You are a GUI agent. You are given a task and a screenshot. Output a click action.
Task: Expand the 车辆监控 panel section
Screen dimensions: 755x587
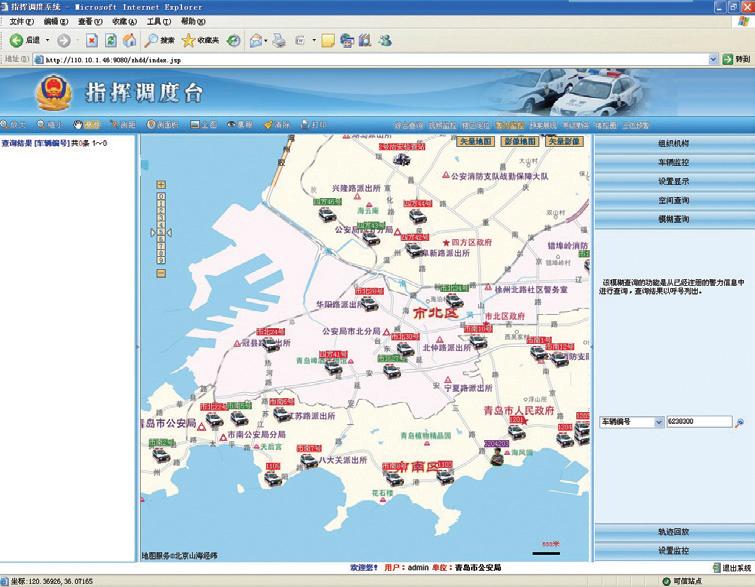tap(674, 162)
